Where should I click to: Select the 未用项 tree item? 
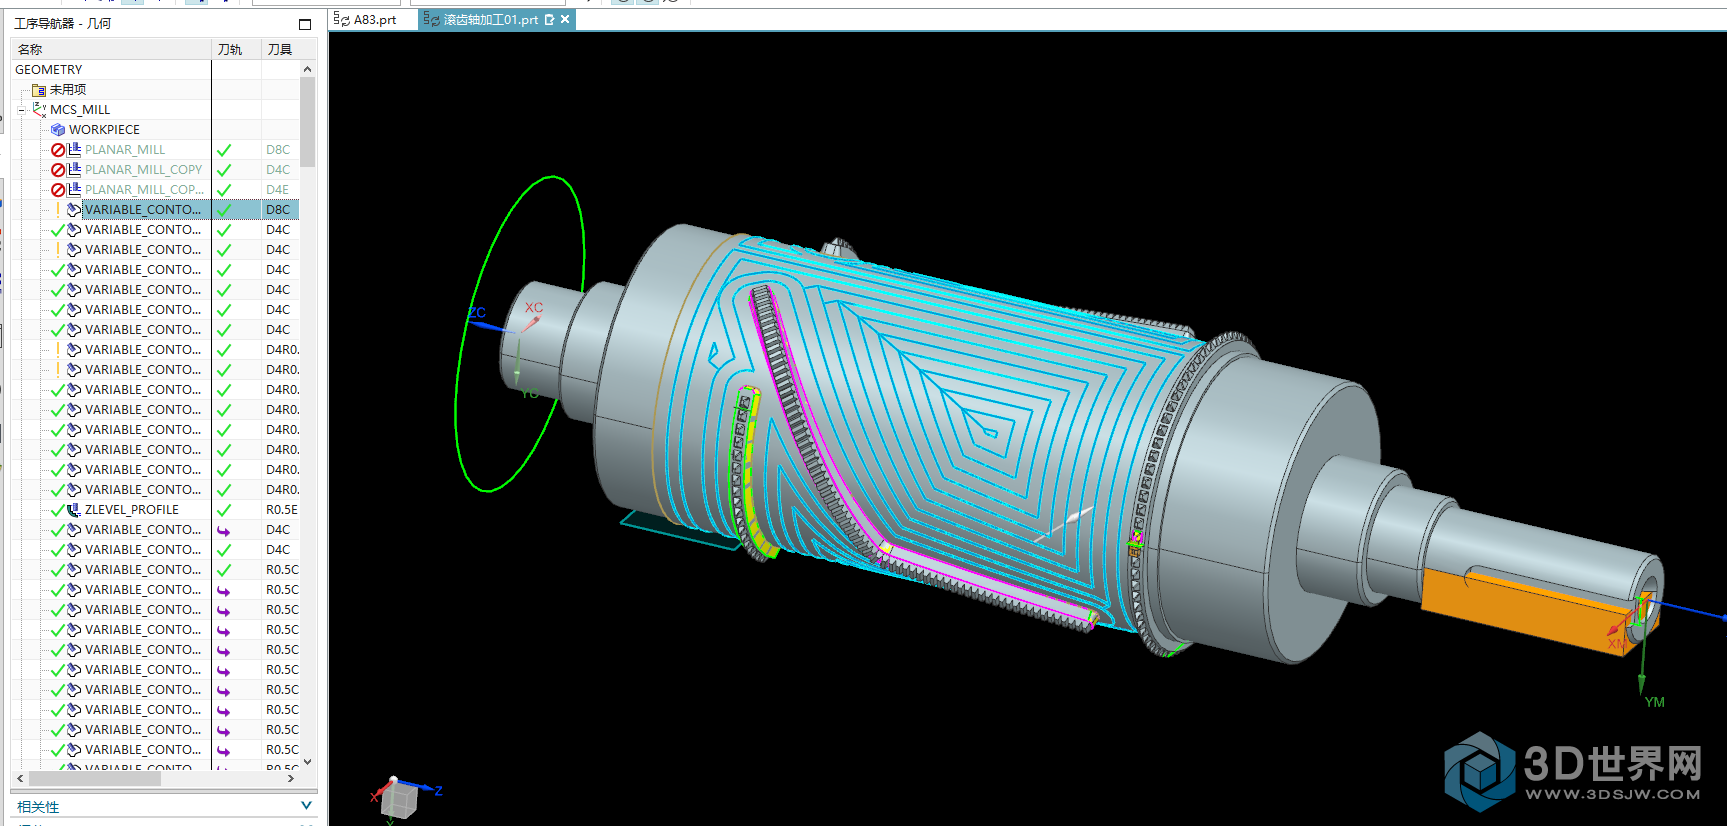68,90
